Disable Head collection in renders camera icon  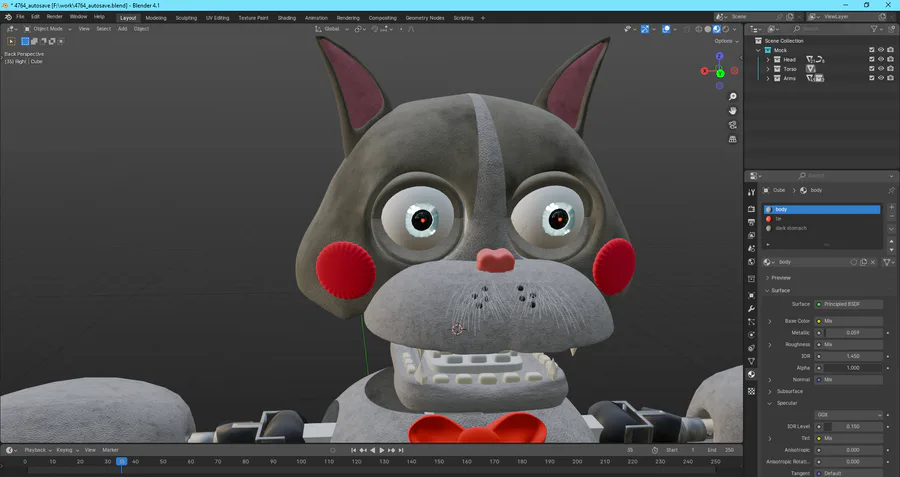[890, 59]
